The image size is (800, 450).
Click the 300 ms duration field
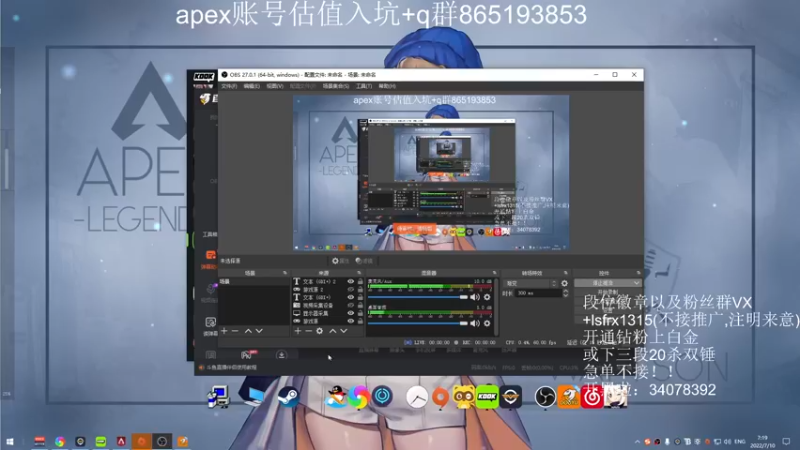pos(539,293)
